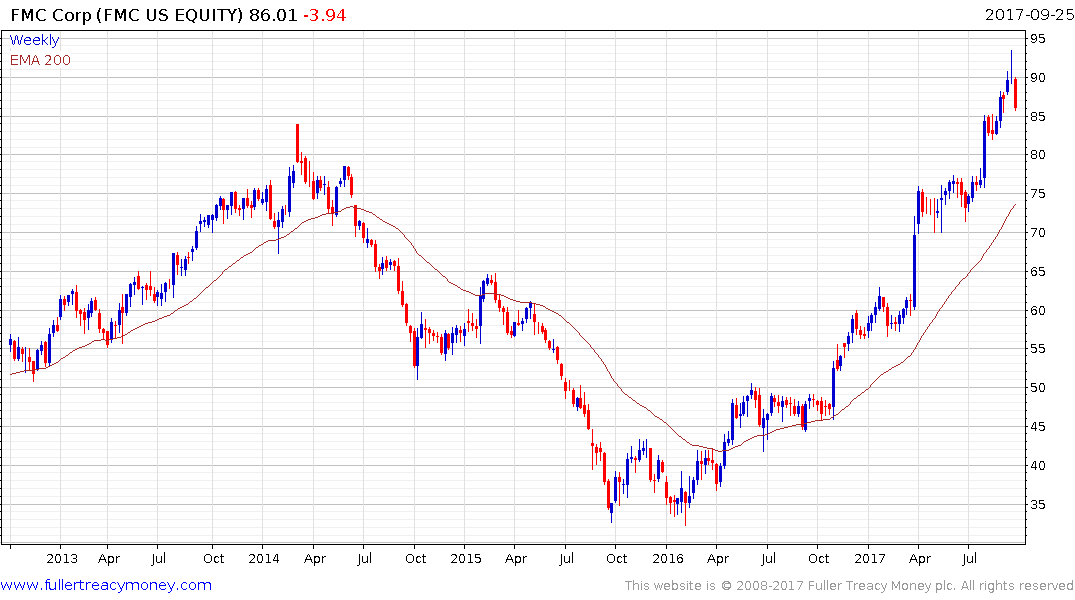Click the tall blue March 2017 breakout candle

(x=915, y=264)
